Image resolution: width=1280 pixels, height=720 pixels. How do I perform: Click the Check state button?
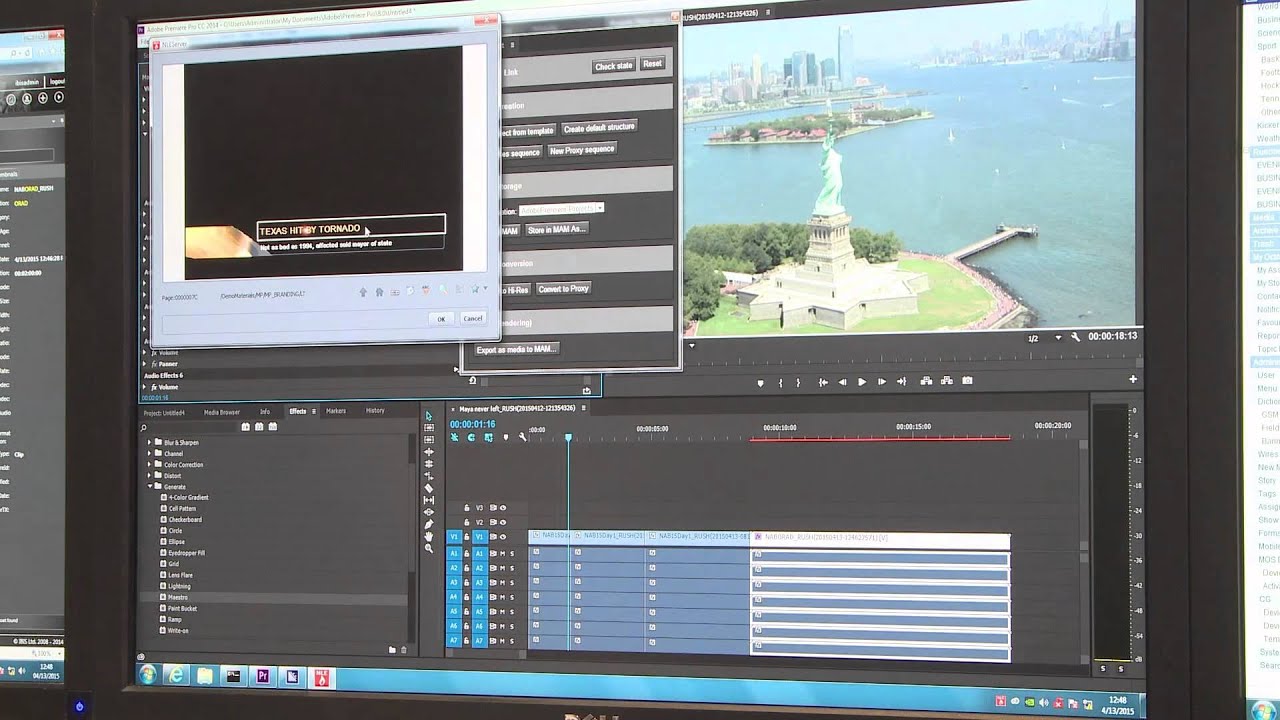click(614, 66)
